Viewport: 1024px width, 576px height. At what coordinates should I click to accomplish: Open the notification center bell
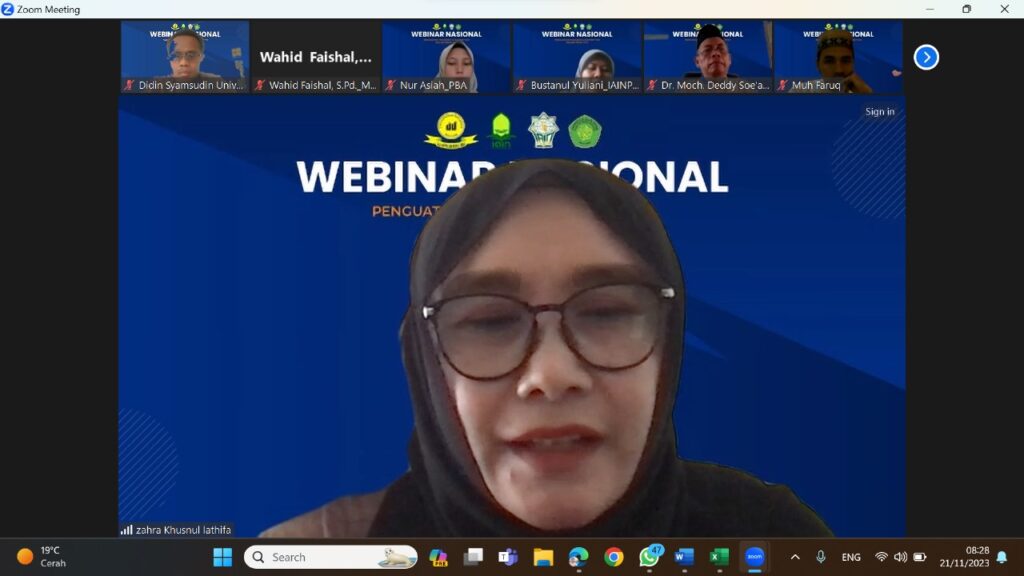click(x=1002, y=557)
